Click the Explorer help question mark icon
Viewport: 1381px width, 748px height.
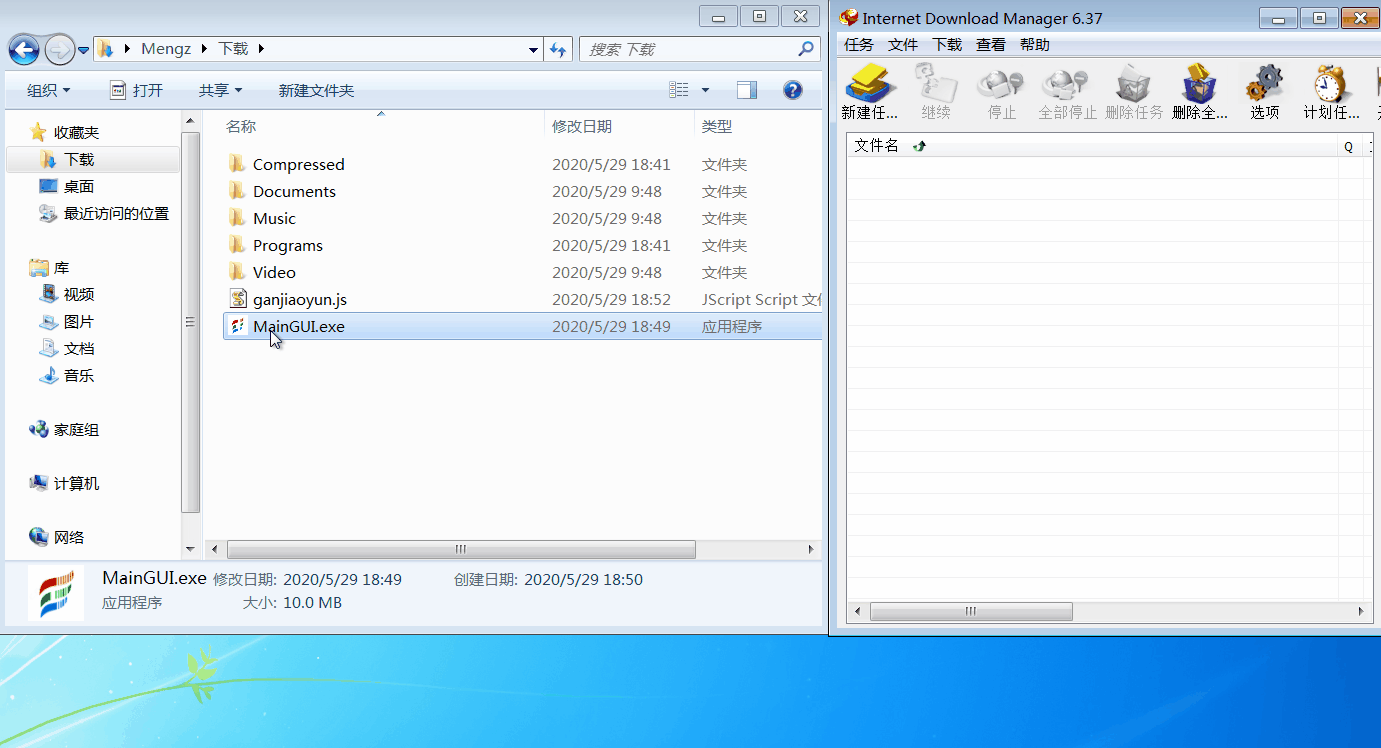coord(793,90)
